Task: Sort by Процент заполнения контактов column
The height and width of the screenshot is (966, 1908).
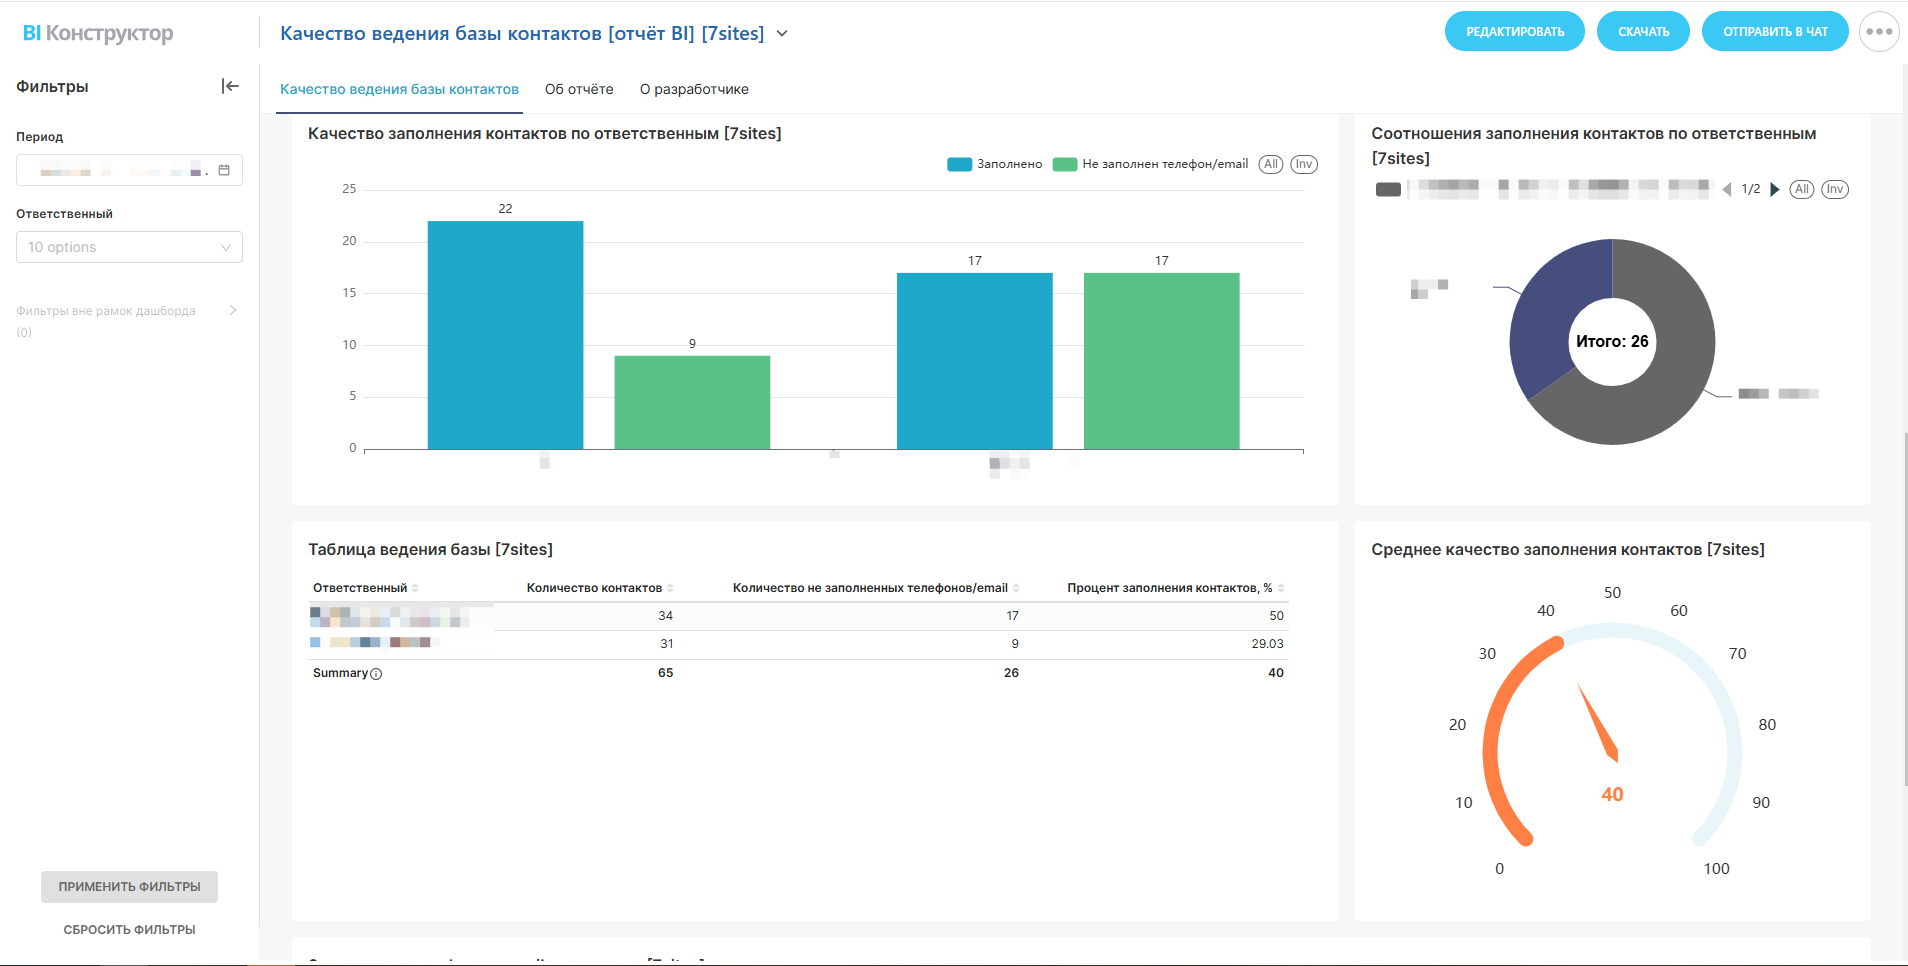Action: [x=1281, y=588]
